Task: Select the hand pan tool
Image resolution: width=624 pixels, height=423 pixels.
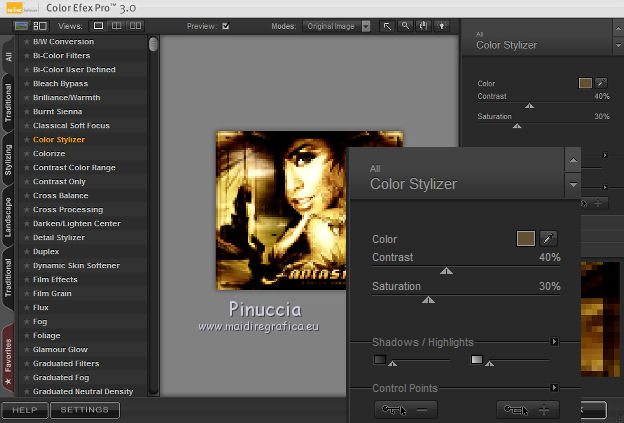Action: point(424,26)
